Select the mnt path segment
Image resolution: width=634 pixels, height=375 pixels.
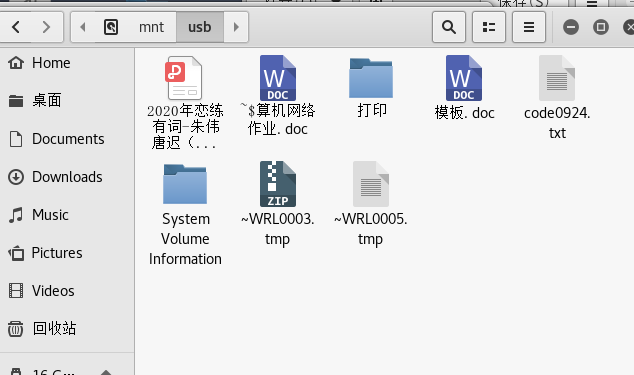(x=151, y=27)
